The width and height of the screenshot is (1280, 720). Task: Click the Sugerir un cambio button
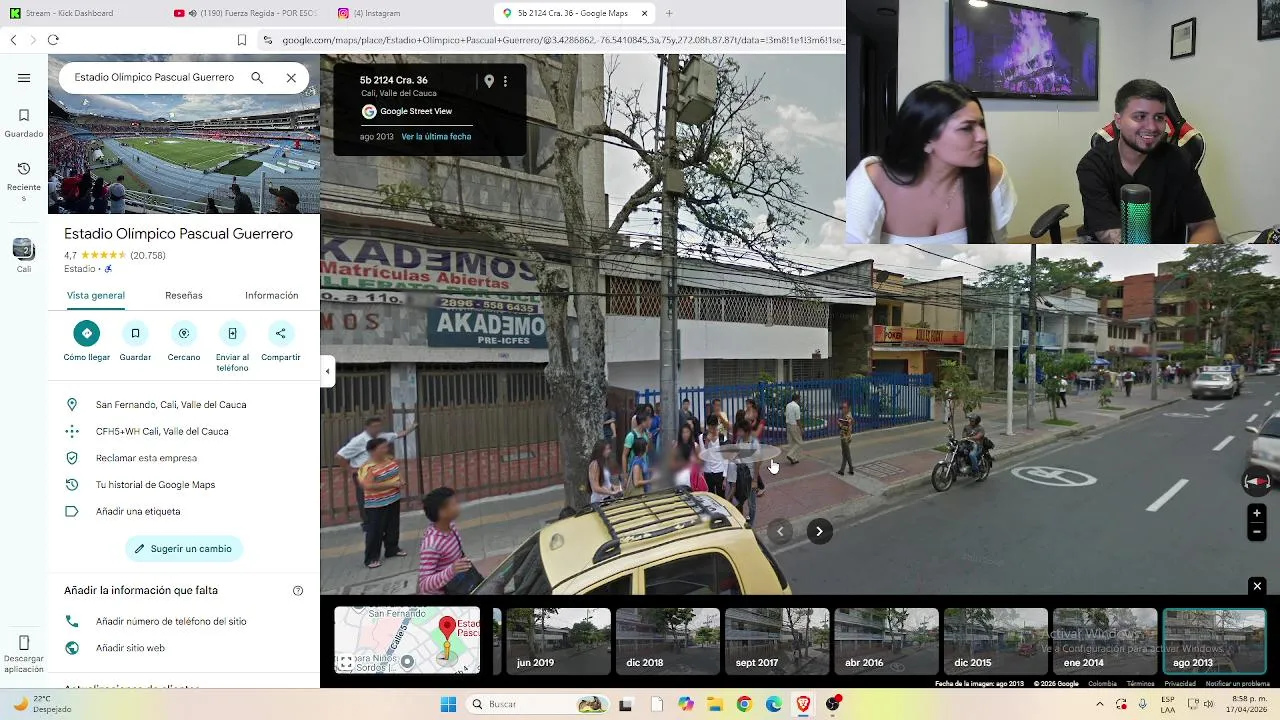pos(184,549)
